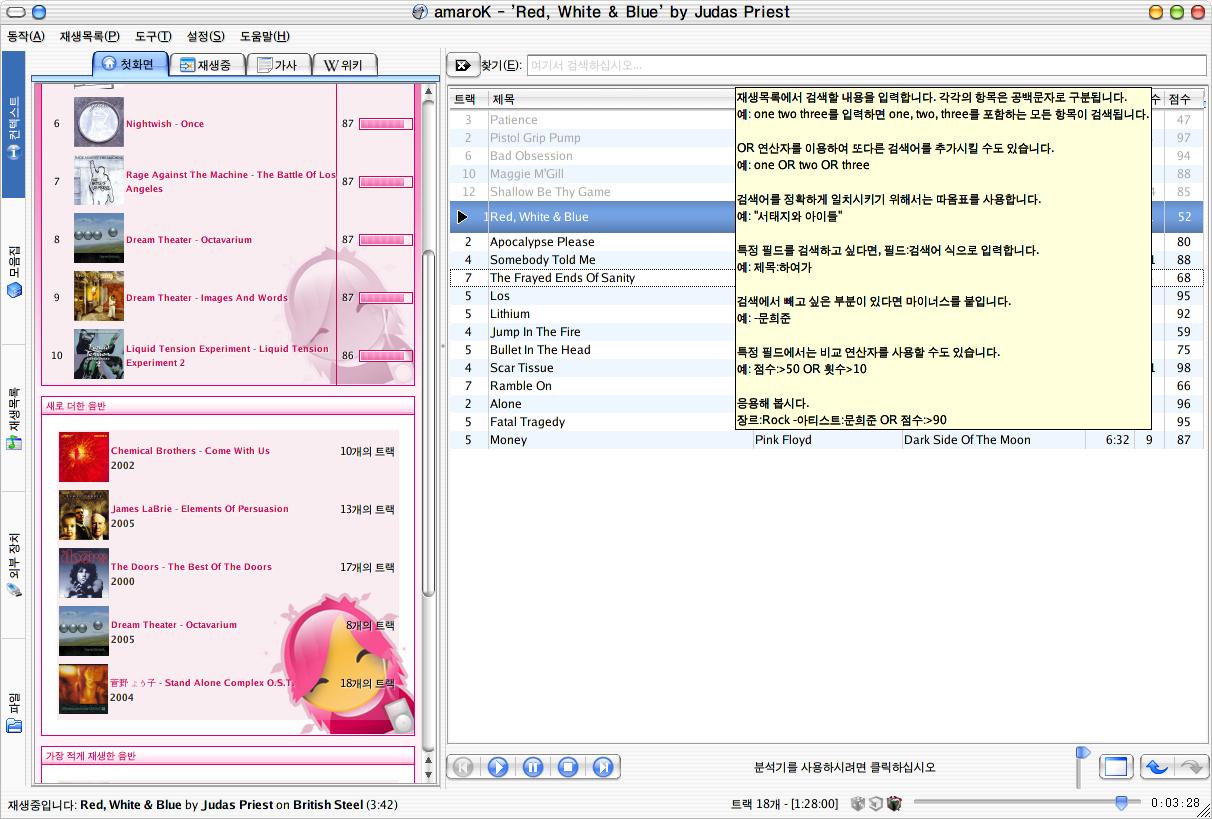This screenshot has width=1212, height=819.
Task: Sort playlist by the 트랙 column header
Action: 467,99
